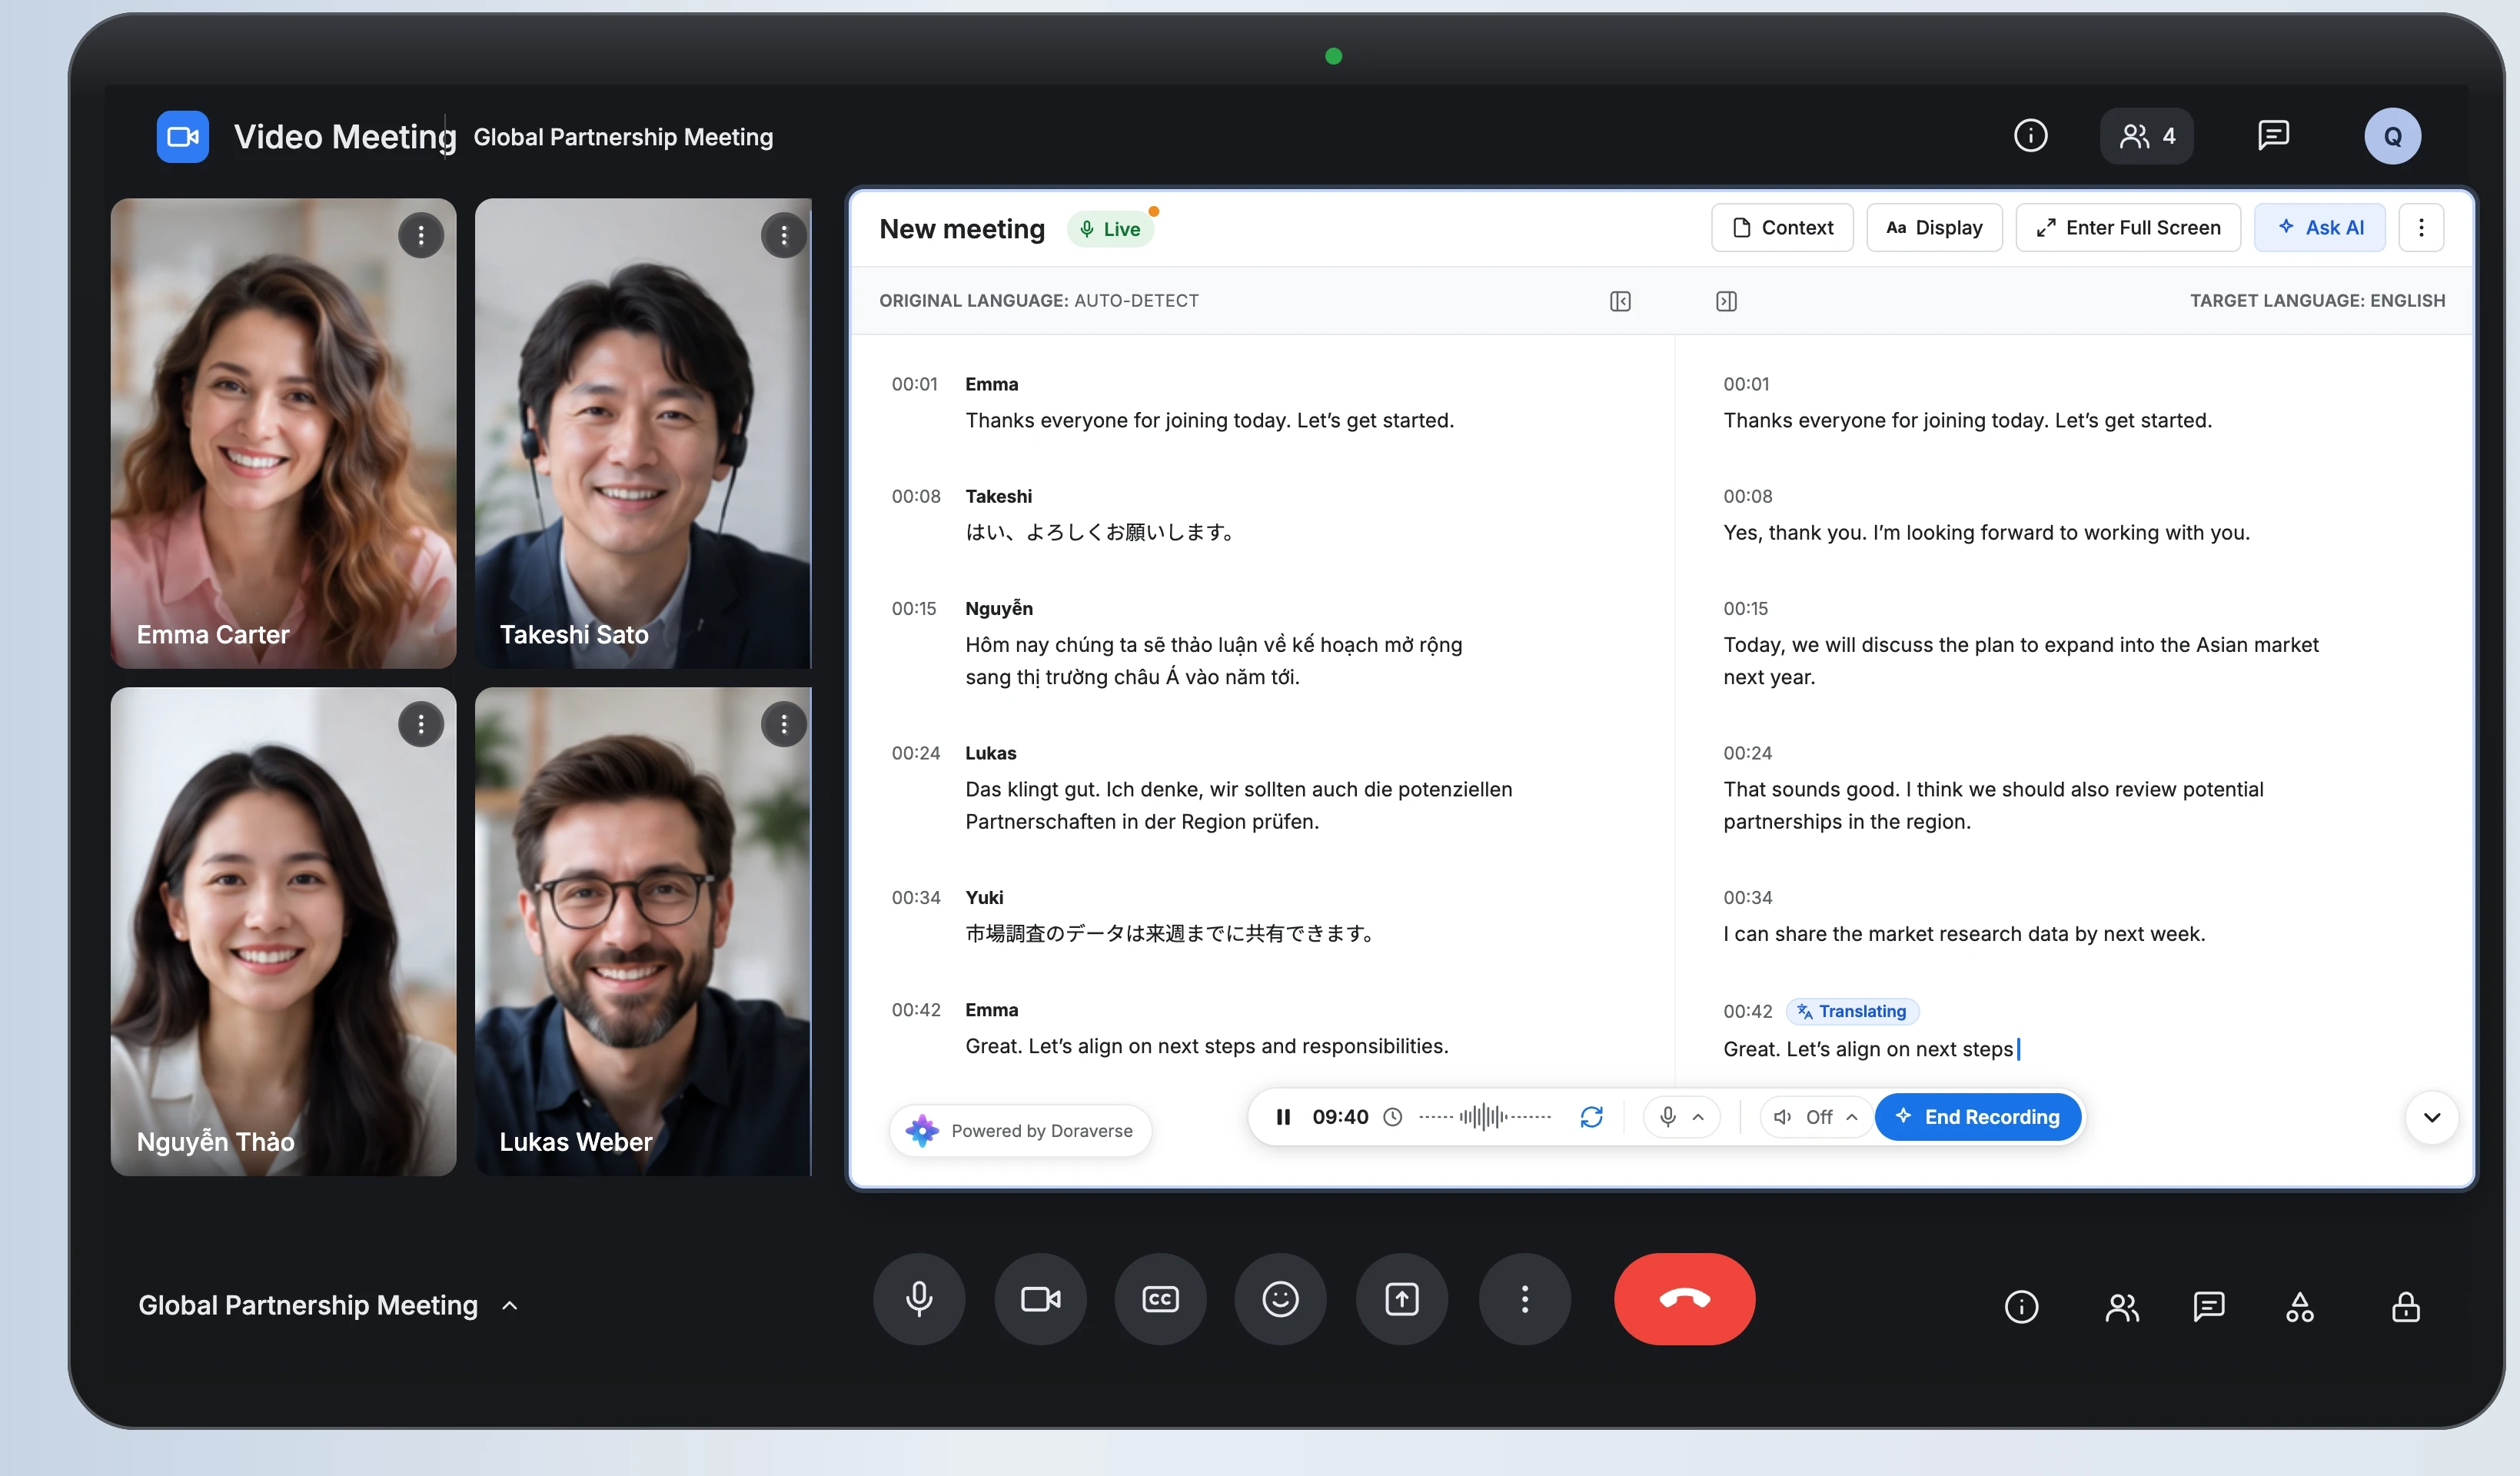Pause the live recording

[1283, 1117]
